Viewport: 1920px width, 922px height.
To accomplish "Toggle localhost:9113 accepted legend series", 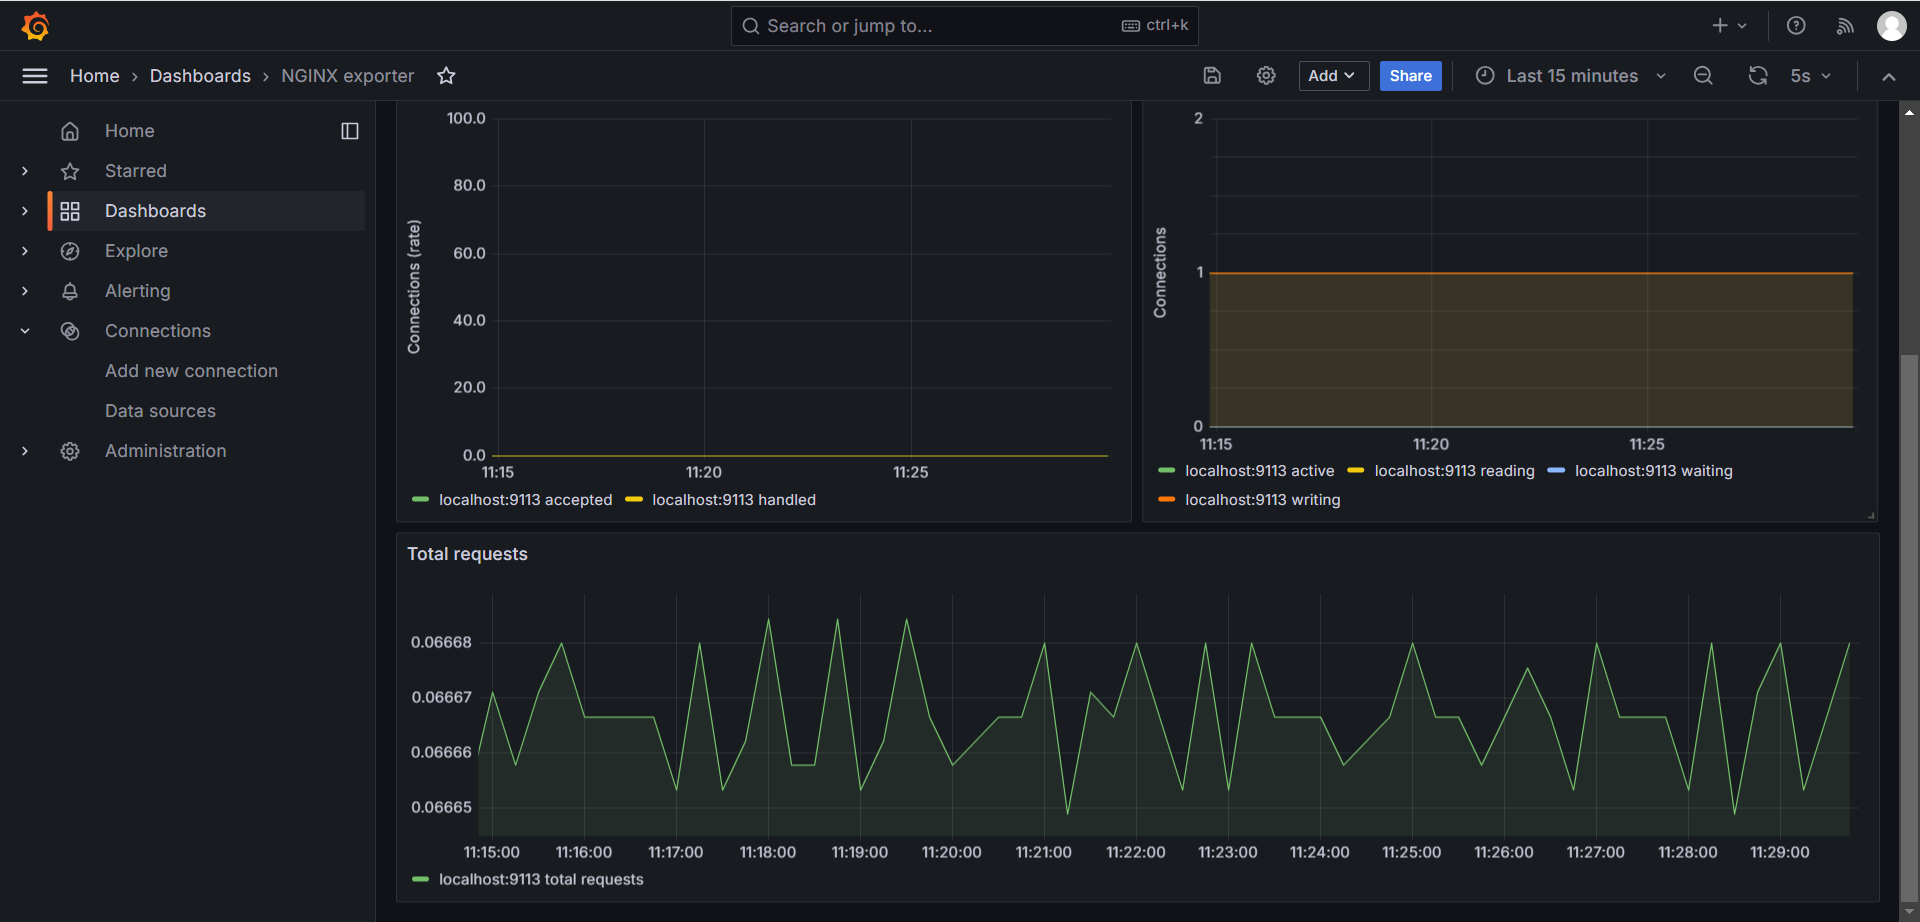I will point(525,500).
